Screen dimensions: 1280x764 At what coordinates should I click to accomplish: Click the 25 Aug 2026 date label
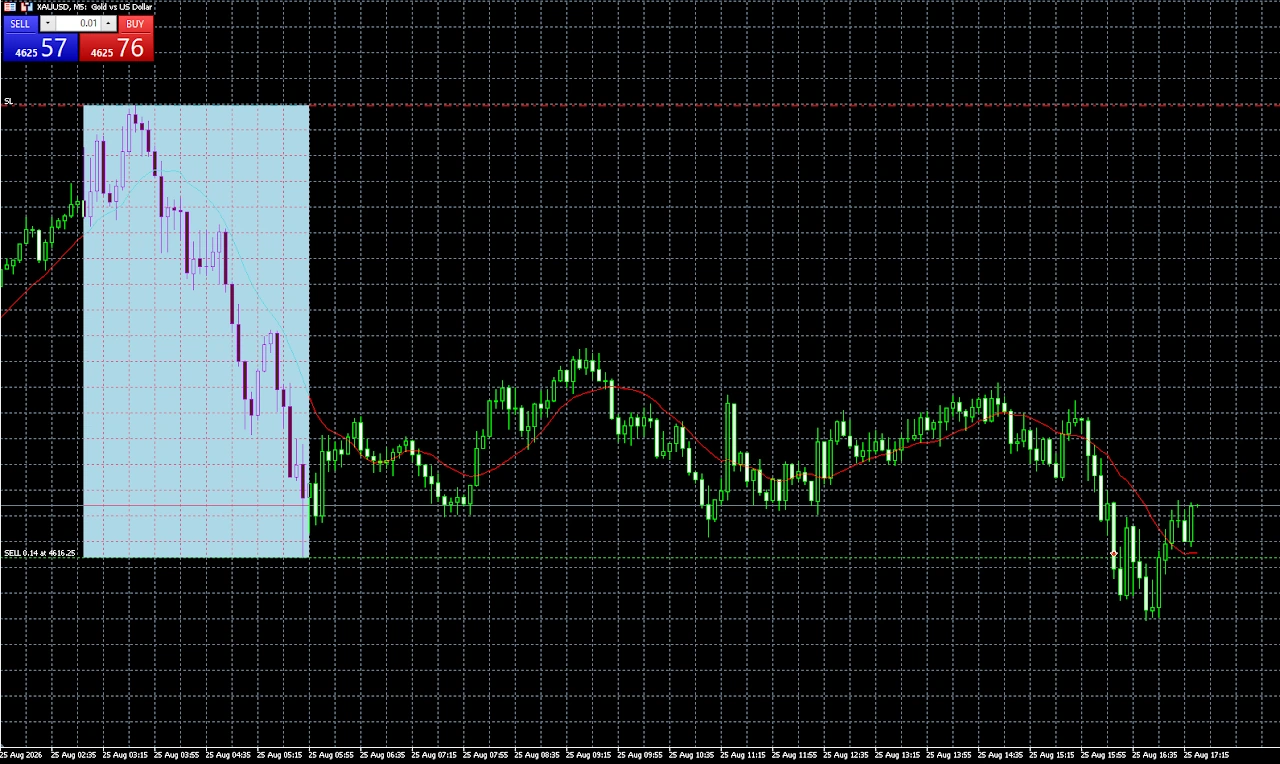click(x=19, y=755)
